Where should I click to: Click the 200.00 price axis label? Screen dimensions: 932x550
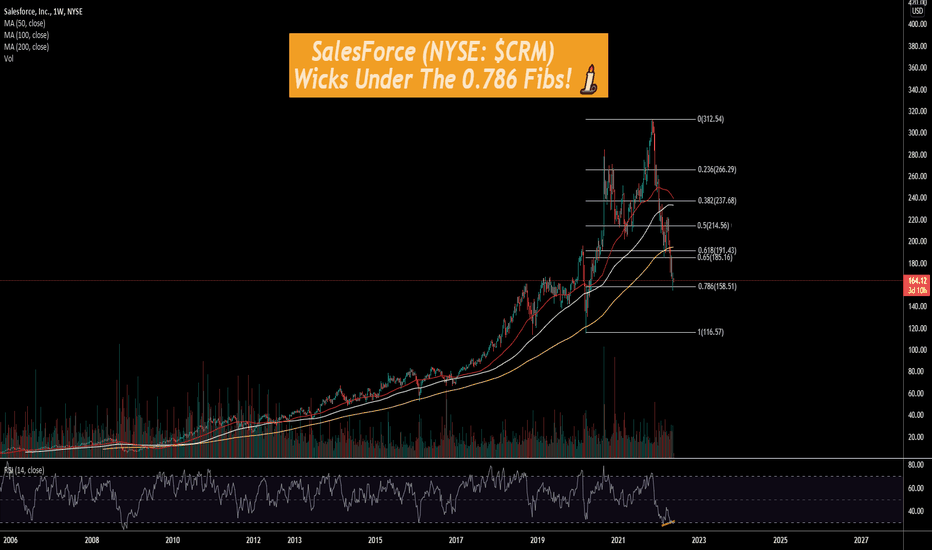click(917, 241)
